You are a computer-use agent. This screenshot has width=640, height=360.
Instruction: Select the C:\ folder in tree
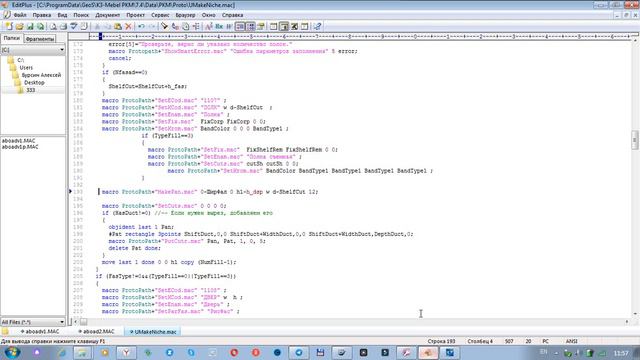(20, 60)
